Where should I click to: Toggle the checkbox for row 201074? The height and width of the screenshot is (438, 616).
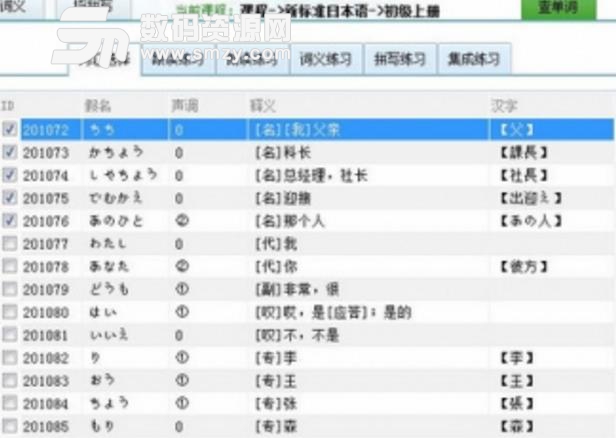9,175
